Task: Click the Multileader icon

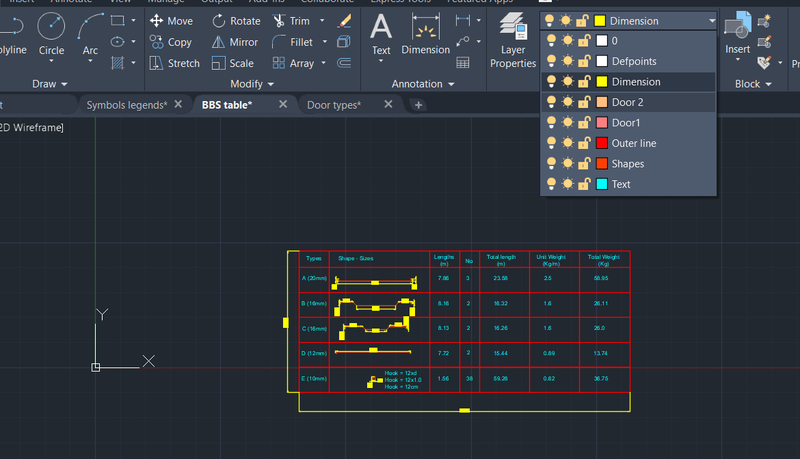Action: pos(463,41)
